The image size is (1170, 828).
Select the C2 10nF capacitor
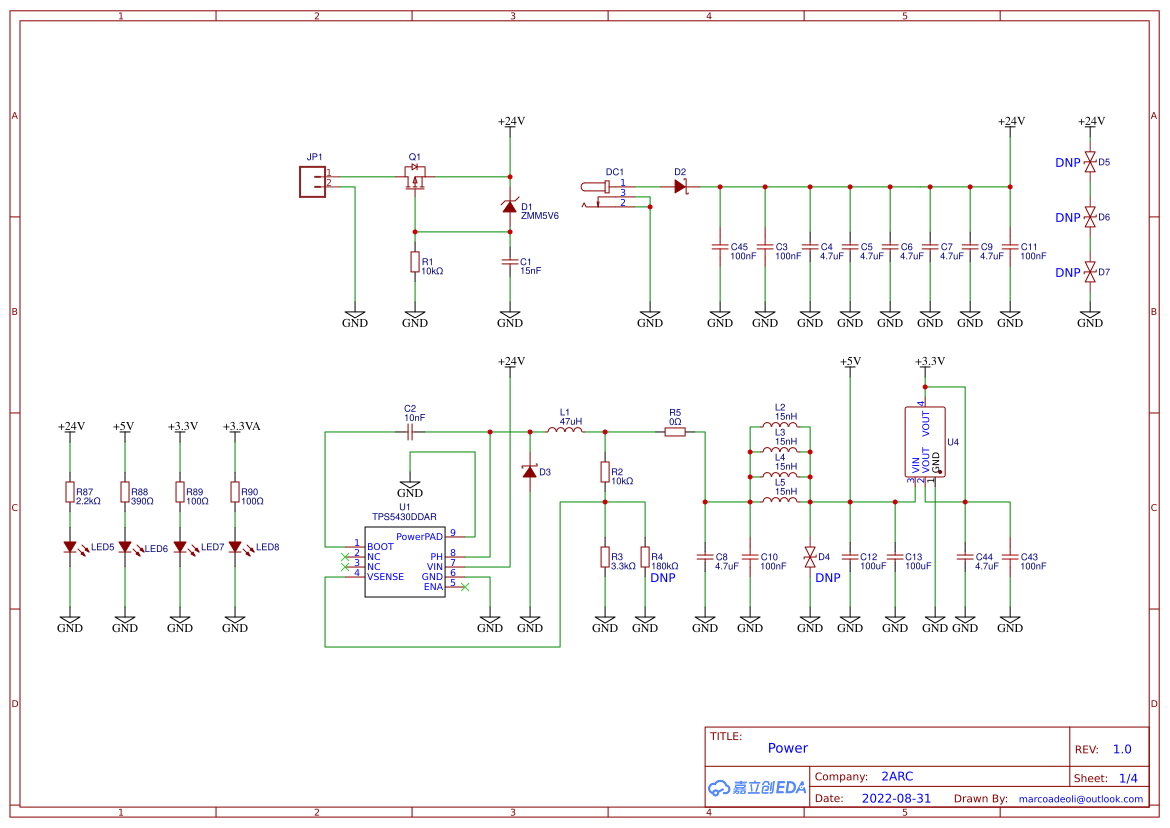(410, 431)
